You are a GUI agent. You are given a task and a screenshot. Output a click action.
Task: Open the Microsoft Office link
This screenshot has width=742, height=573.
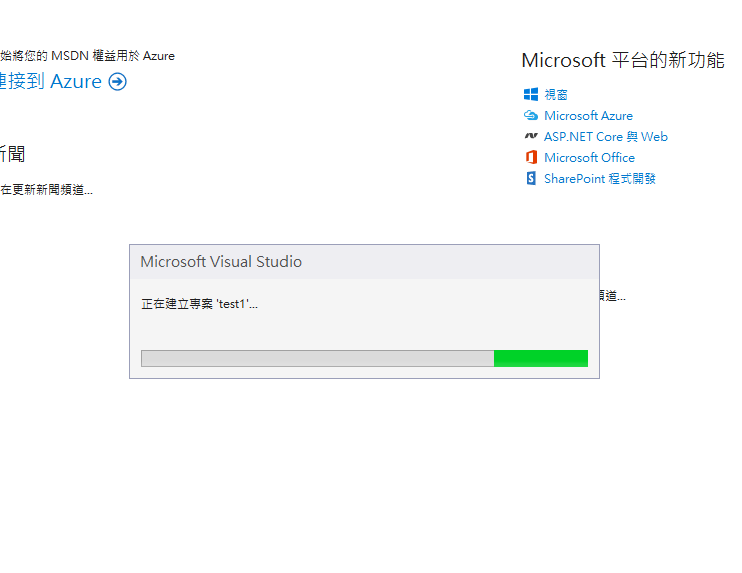[589, 158]
